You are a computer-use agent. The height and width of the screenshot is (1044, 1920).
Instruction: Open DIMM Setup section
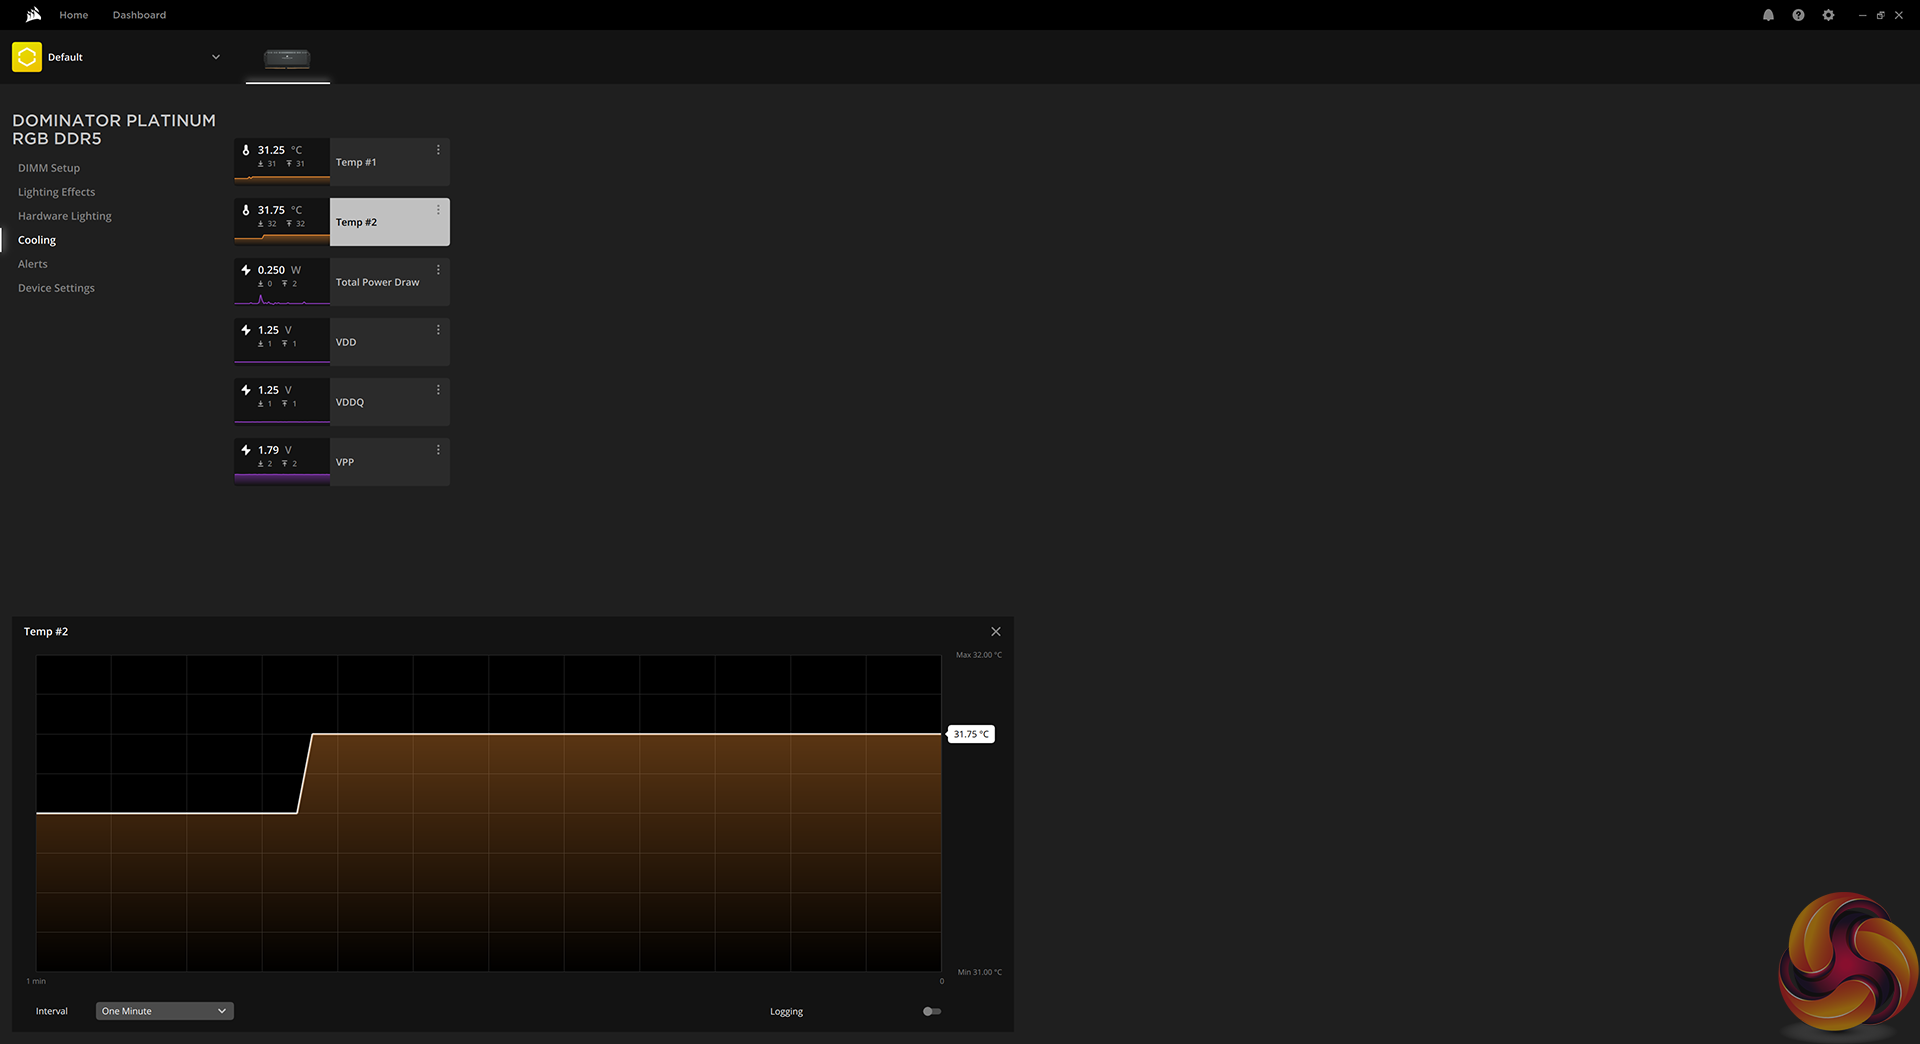click(x=49, y=168)
